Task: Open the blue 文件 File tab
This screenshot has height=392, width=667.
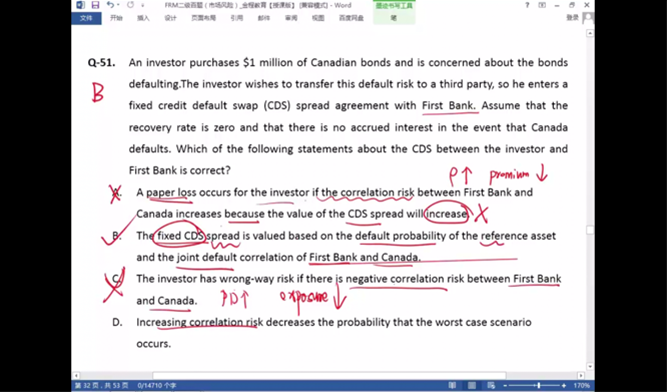Action: (x=86, y=18)
